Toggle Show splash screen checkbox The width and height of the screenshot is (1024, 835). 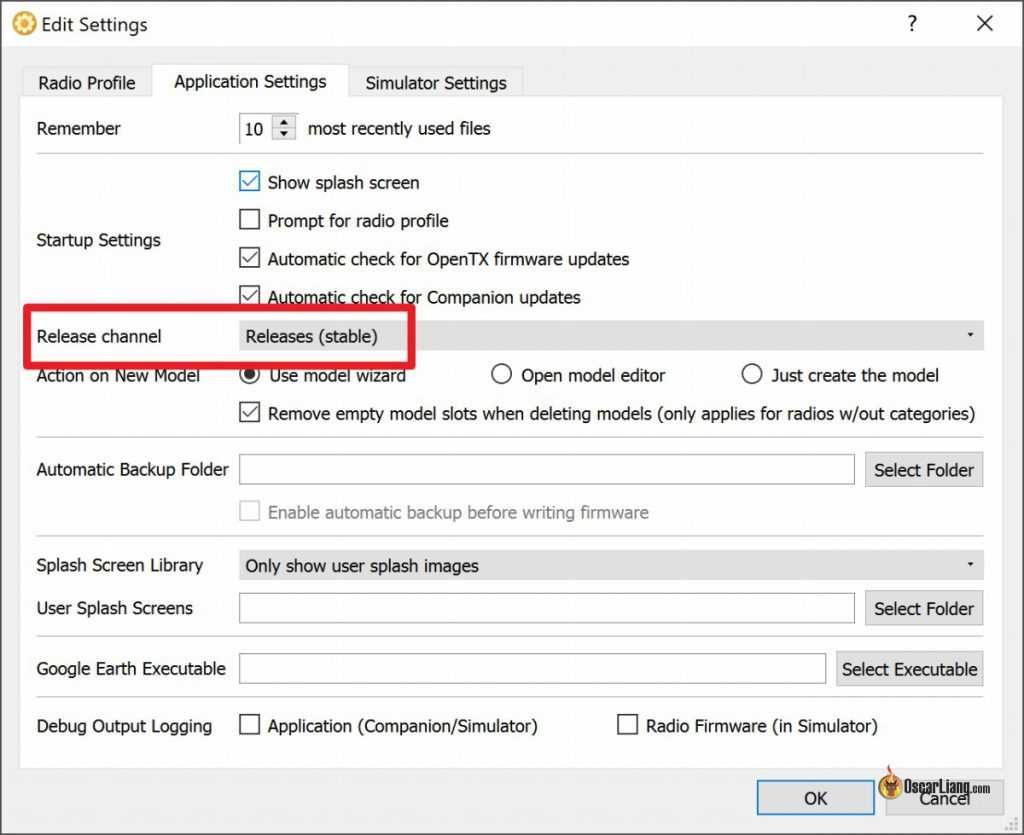tap(250, 183)
